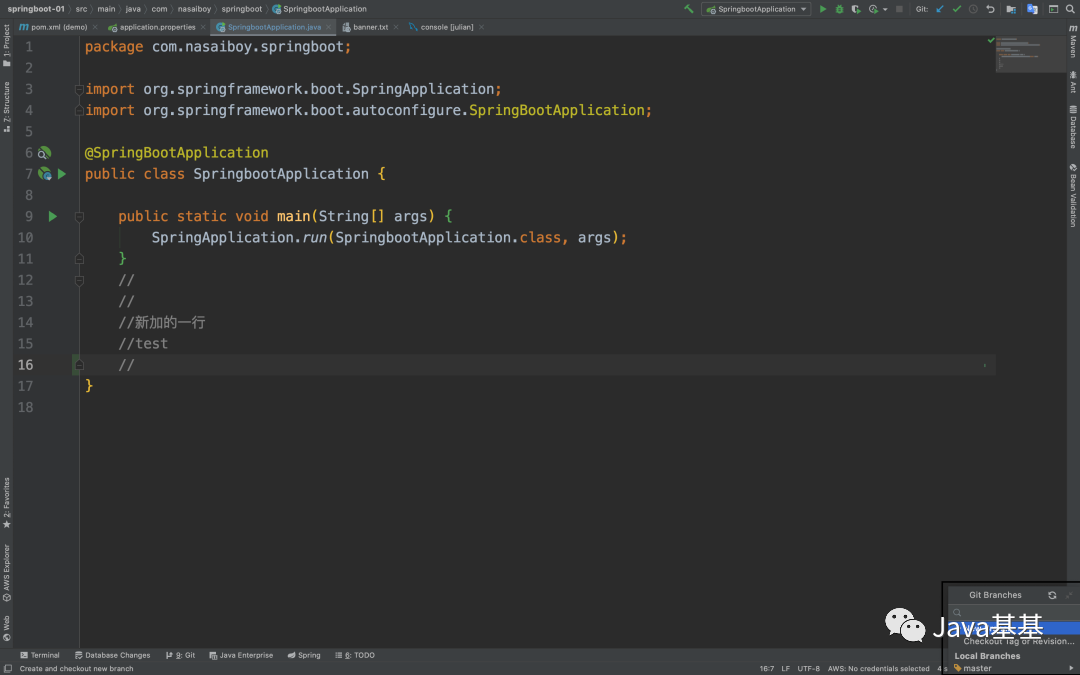Toggle the 2: Favorites tool window

coord(7,503)
